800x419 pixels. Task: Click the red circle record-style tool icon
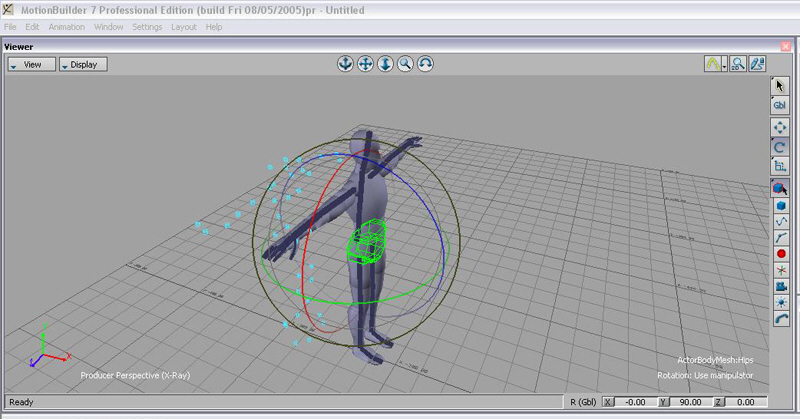[781, 254]
